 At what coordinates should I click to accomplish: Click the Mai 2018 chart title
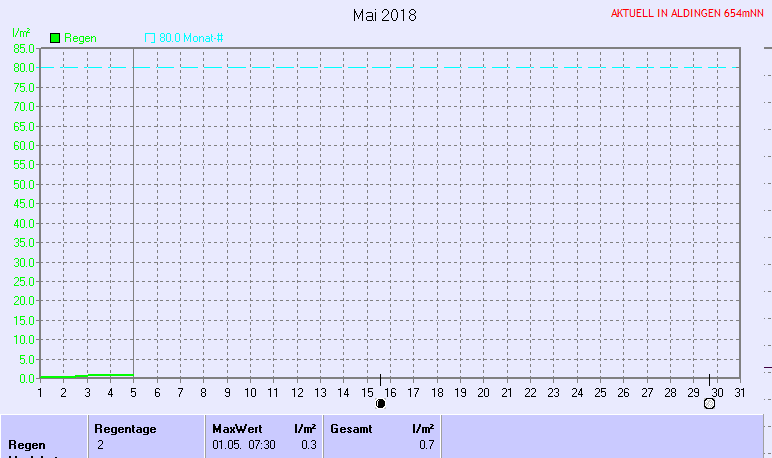(385, 15)
